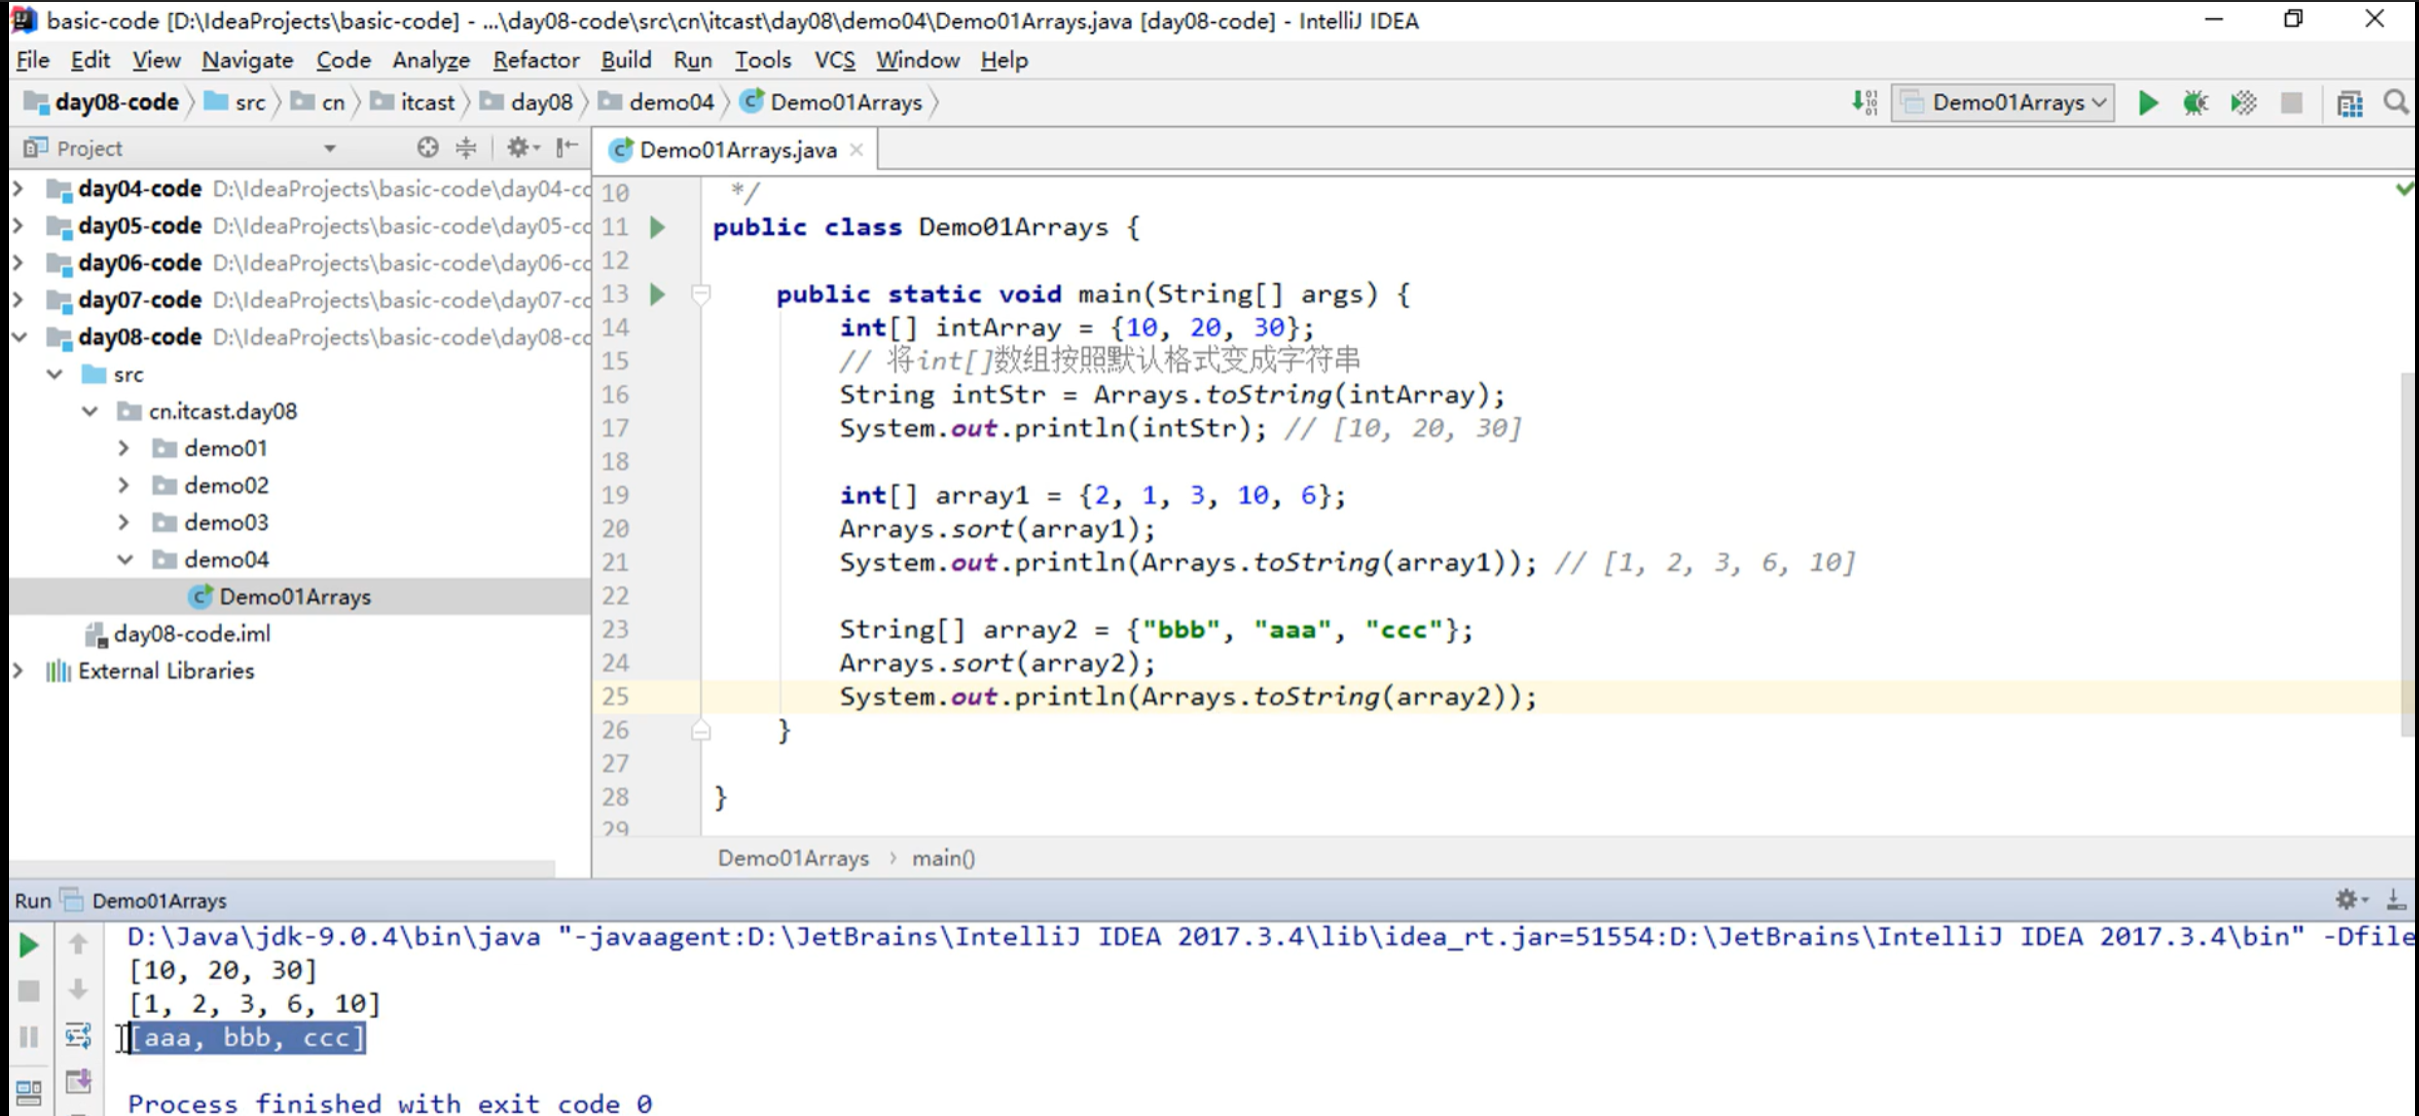Viewport: 2419px width, 1116px height.
Task: Open the Demo01Arrays run configuration dropdown
Action: pyautogui.click(x=2004, y=103)
